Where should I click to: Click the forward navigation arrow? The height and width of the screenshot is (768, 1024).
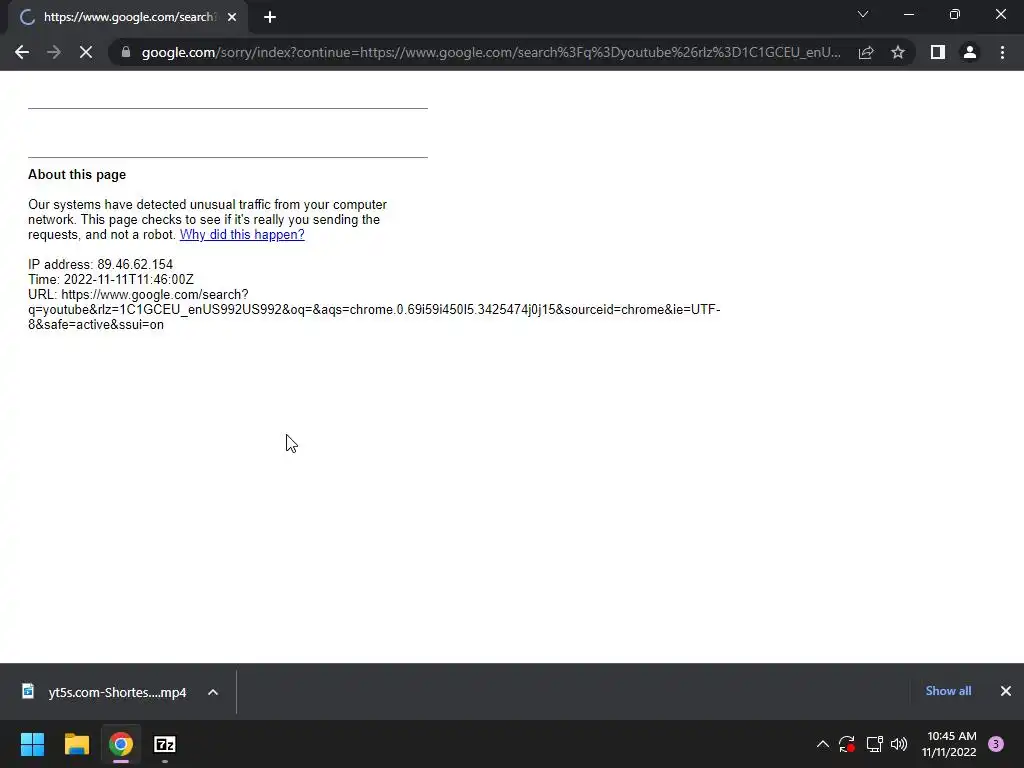pos(54,52)
